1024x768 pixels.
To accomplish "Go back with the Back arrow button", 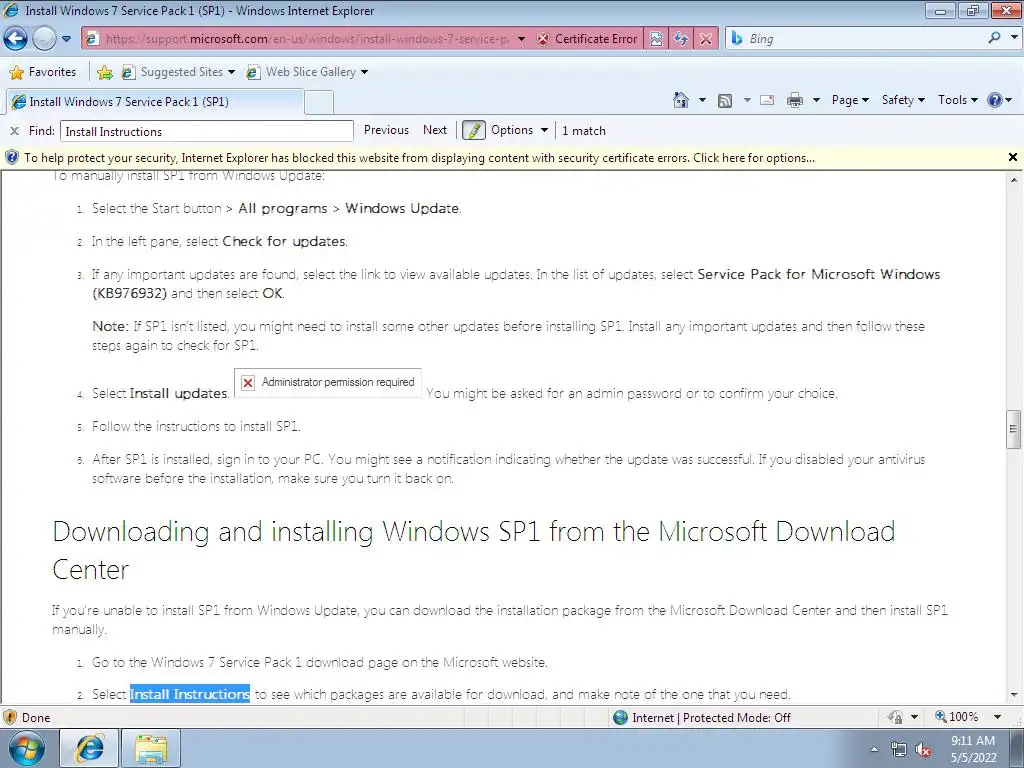I will click(15, 39).
